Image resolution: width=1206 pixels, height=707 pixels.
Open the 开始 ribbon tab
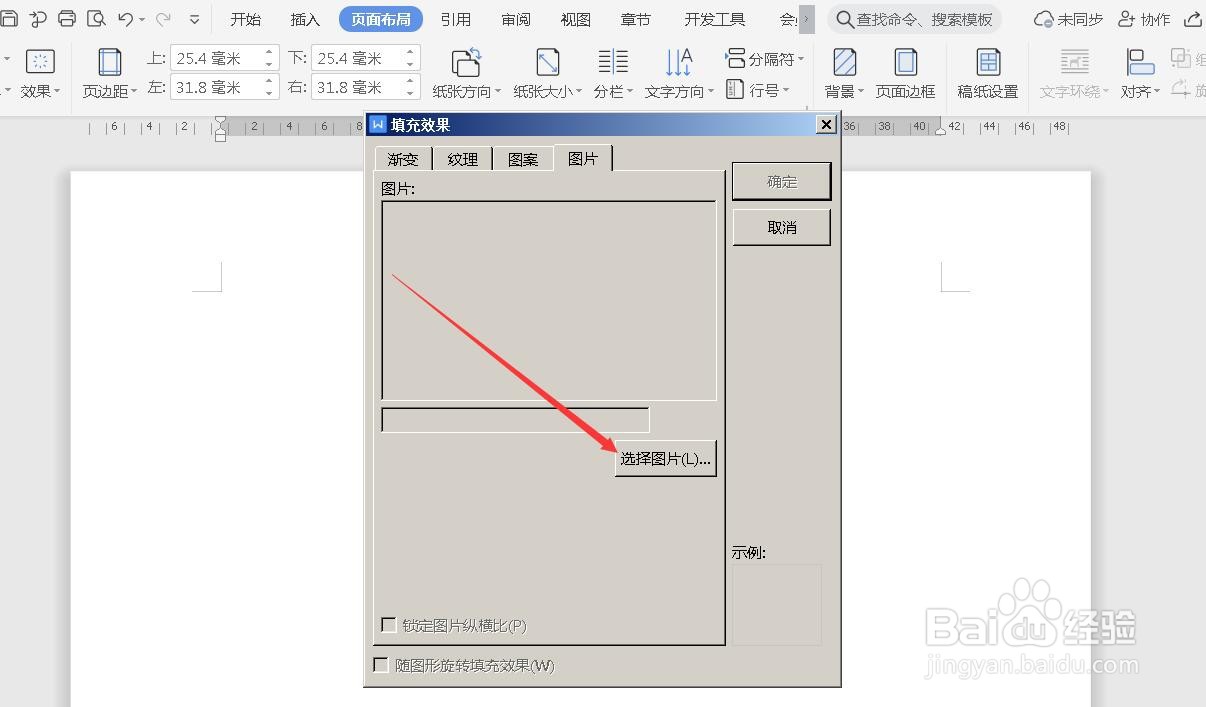(x=245, y=19)
